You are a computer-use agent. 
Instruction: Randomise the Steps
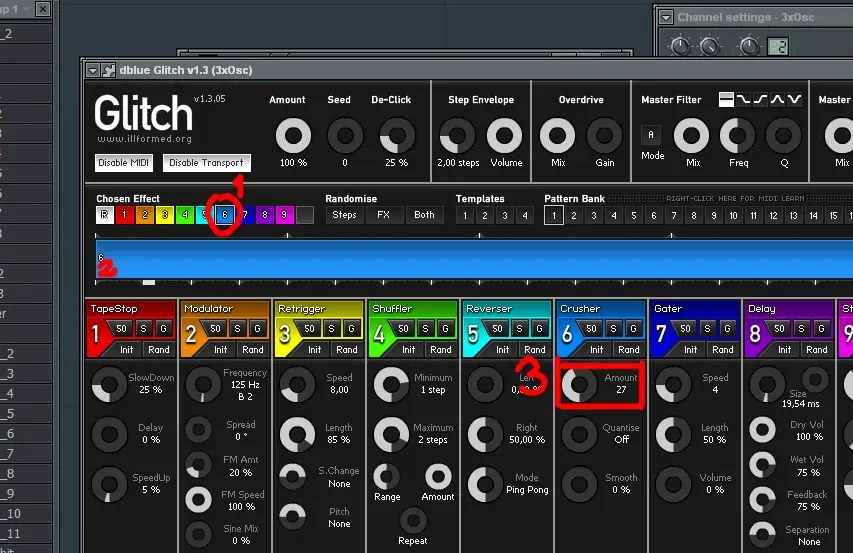pyautogui.click(x=344, y=215)
